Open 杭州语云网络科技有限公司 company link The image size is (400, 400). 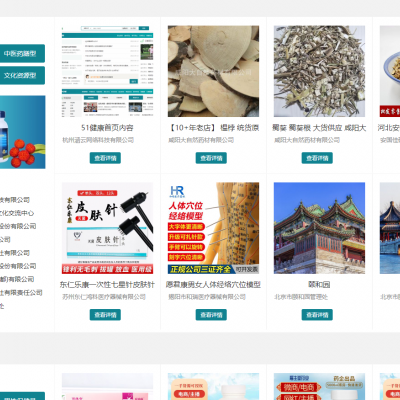tap(98, 140)
